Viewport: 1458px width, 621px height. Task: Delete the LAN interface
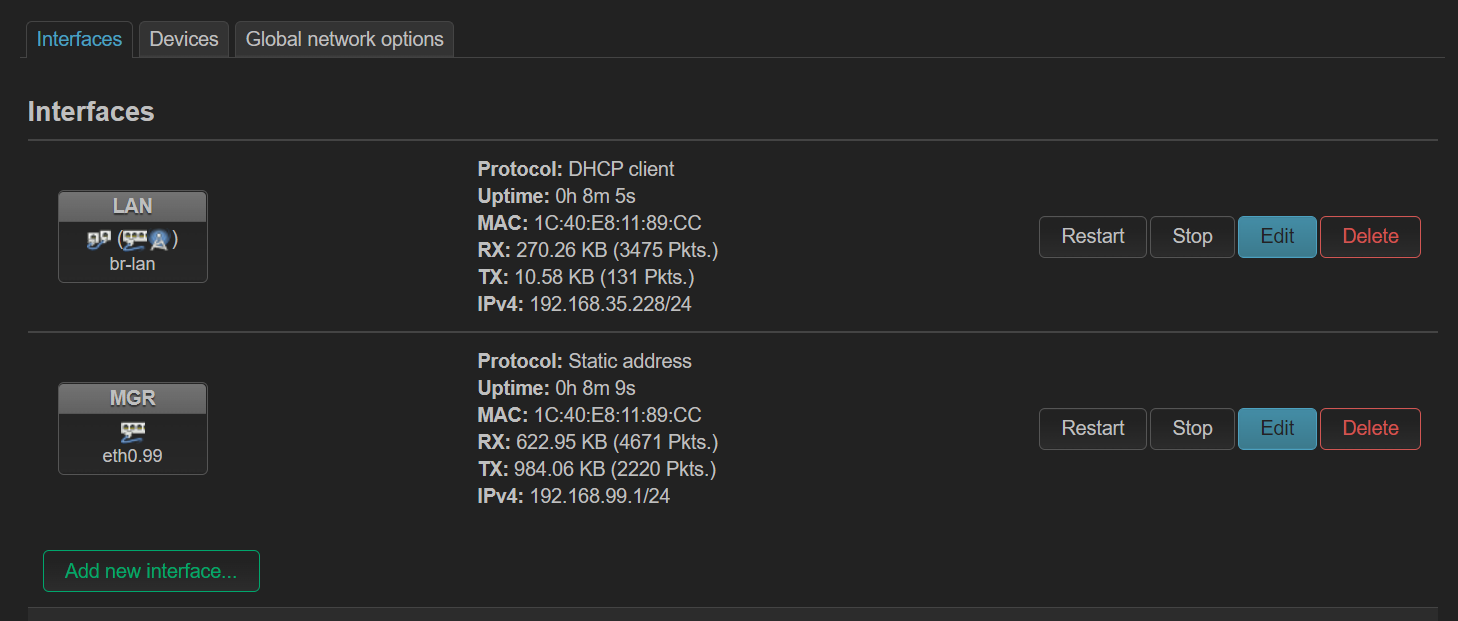[1370, 237]
